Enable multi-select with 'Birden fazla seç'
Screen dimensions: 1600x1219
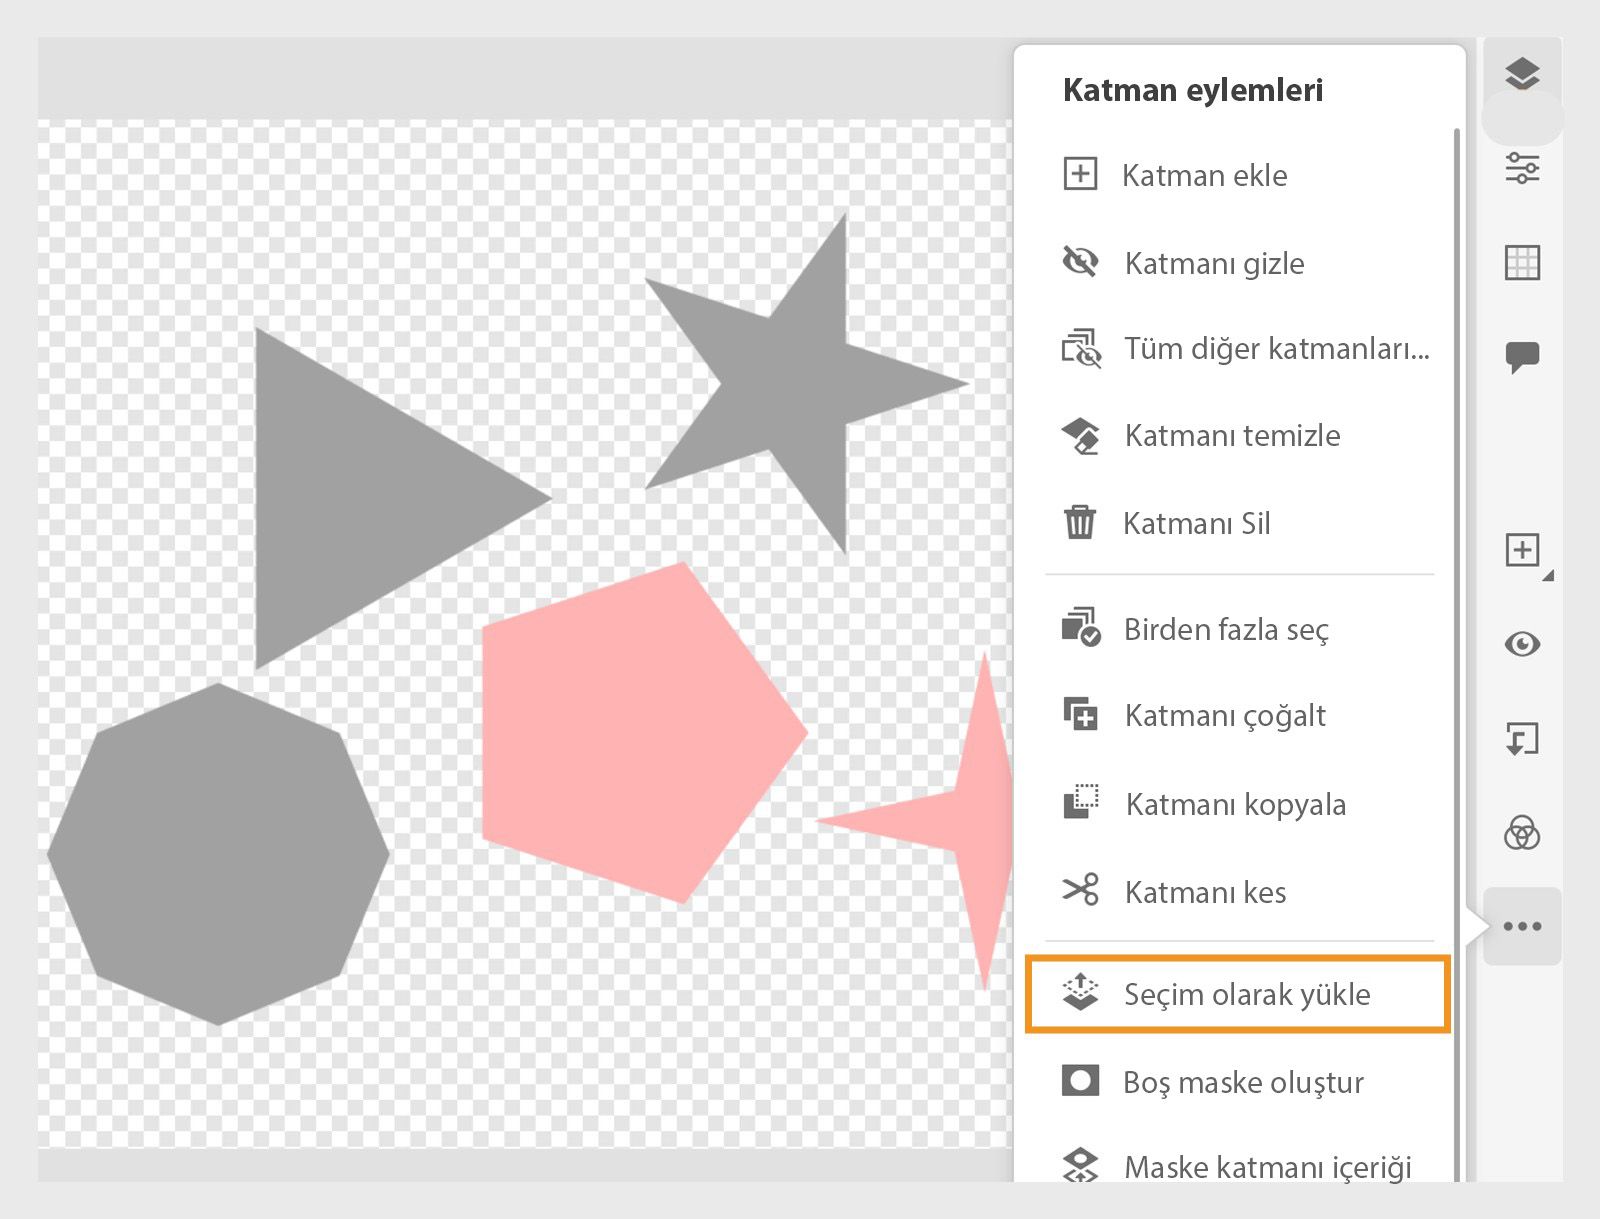[1226, 629]
